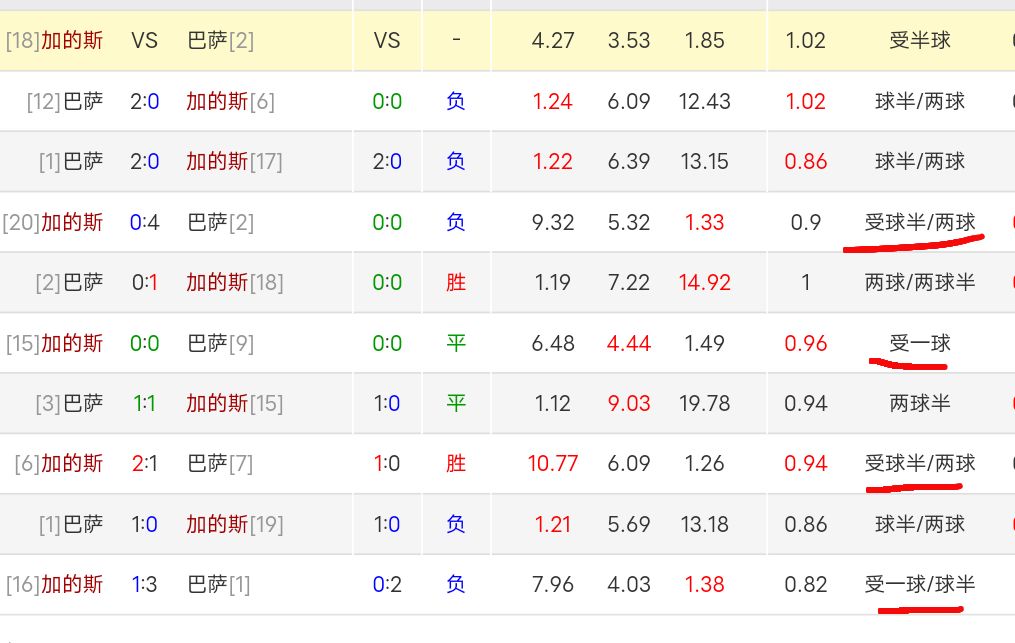Click the 4.27 odds in the highlighted row

pos(553,41)
